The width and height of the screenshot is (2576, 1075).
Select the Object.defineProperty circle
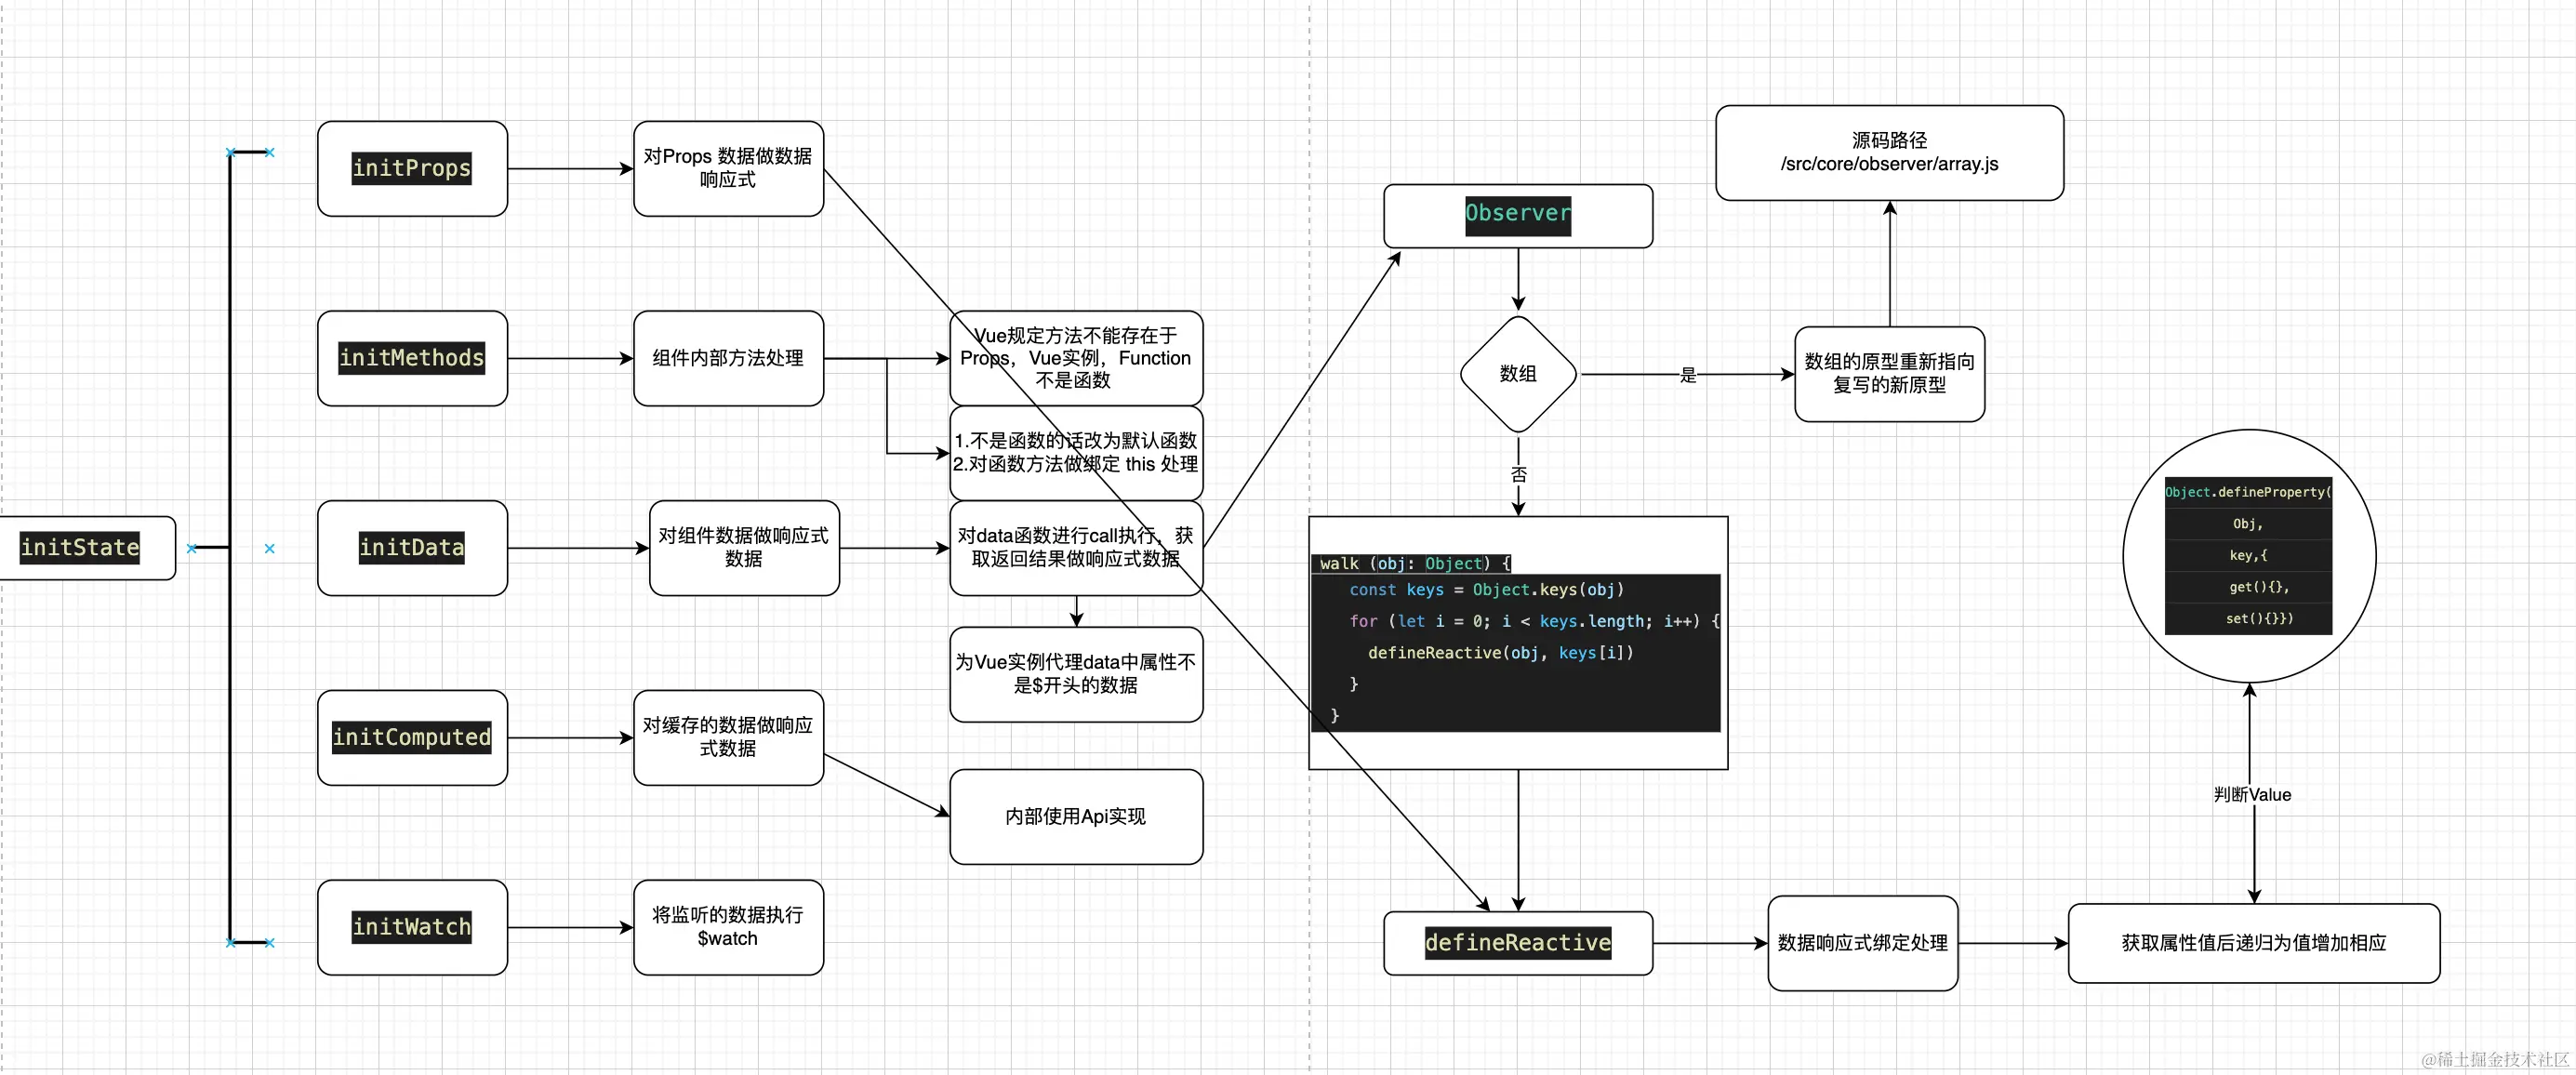coord(2248,556)
